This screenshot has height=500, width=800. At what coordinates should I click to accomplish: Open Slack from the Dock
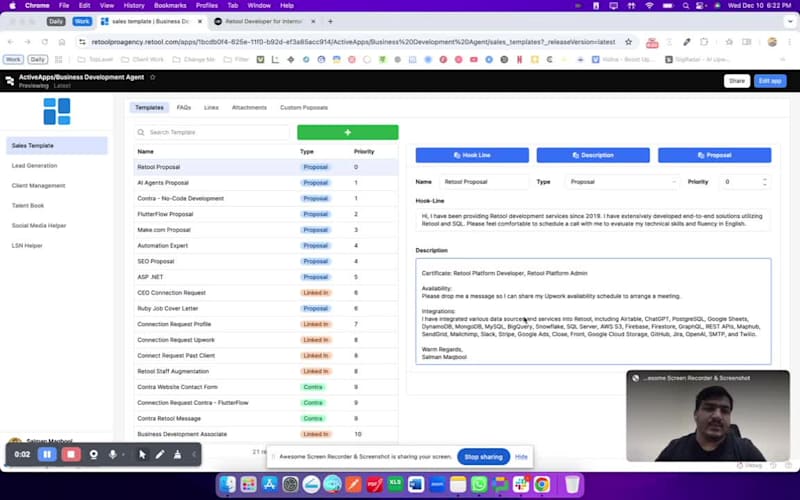pos(521,484)
